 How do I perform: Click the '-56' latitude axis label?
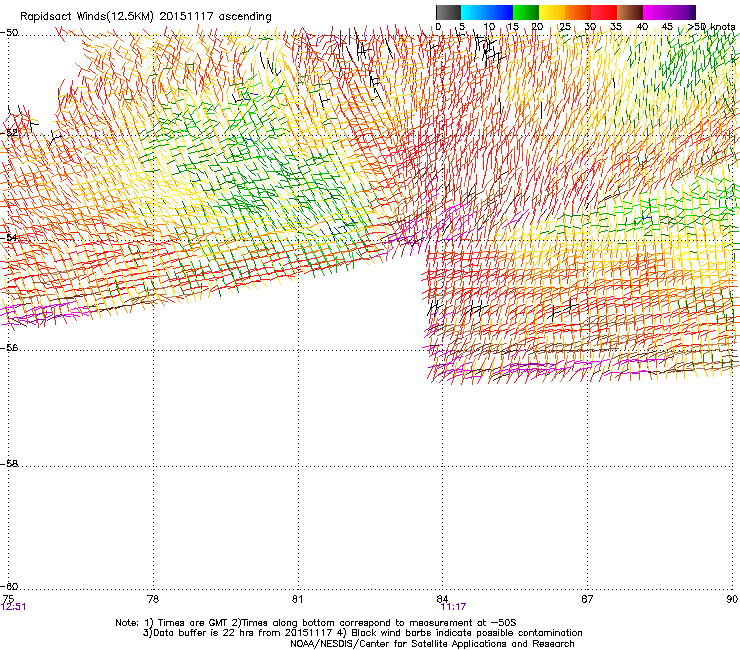(x=9, y=348)
